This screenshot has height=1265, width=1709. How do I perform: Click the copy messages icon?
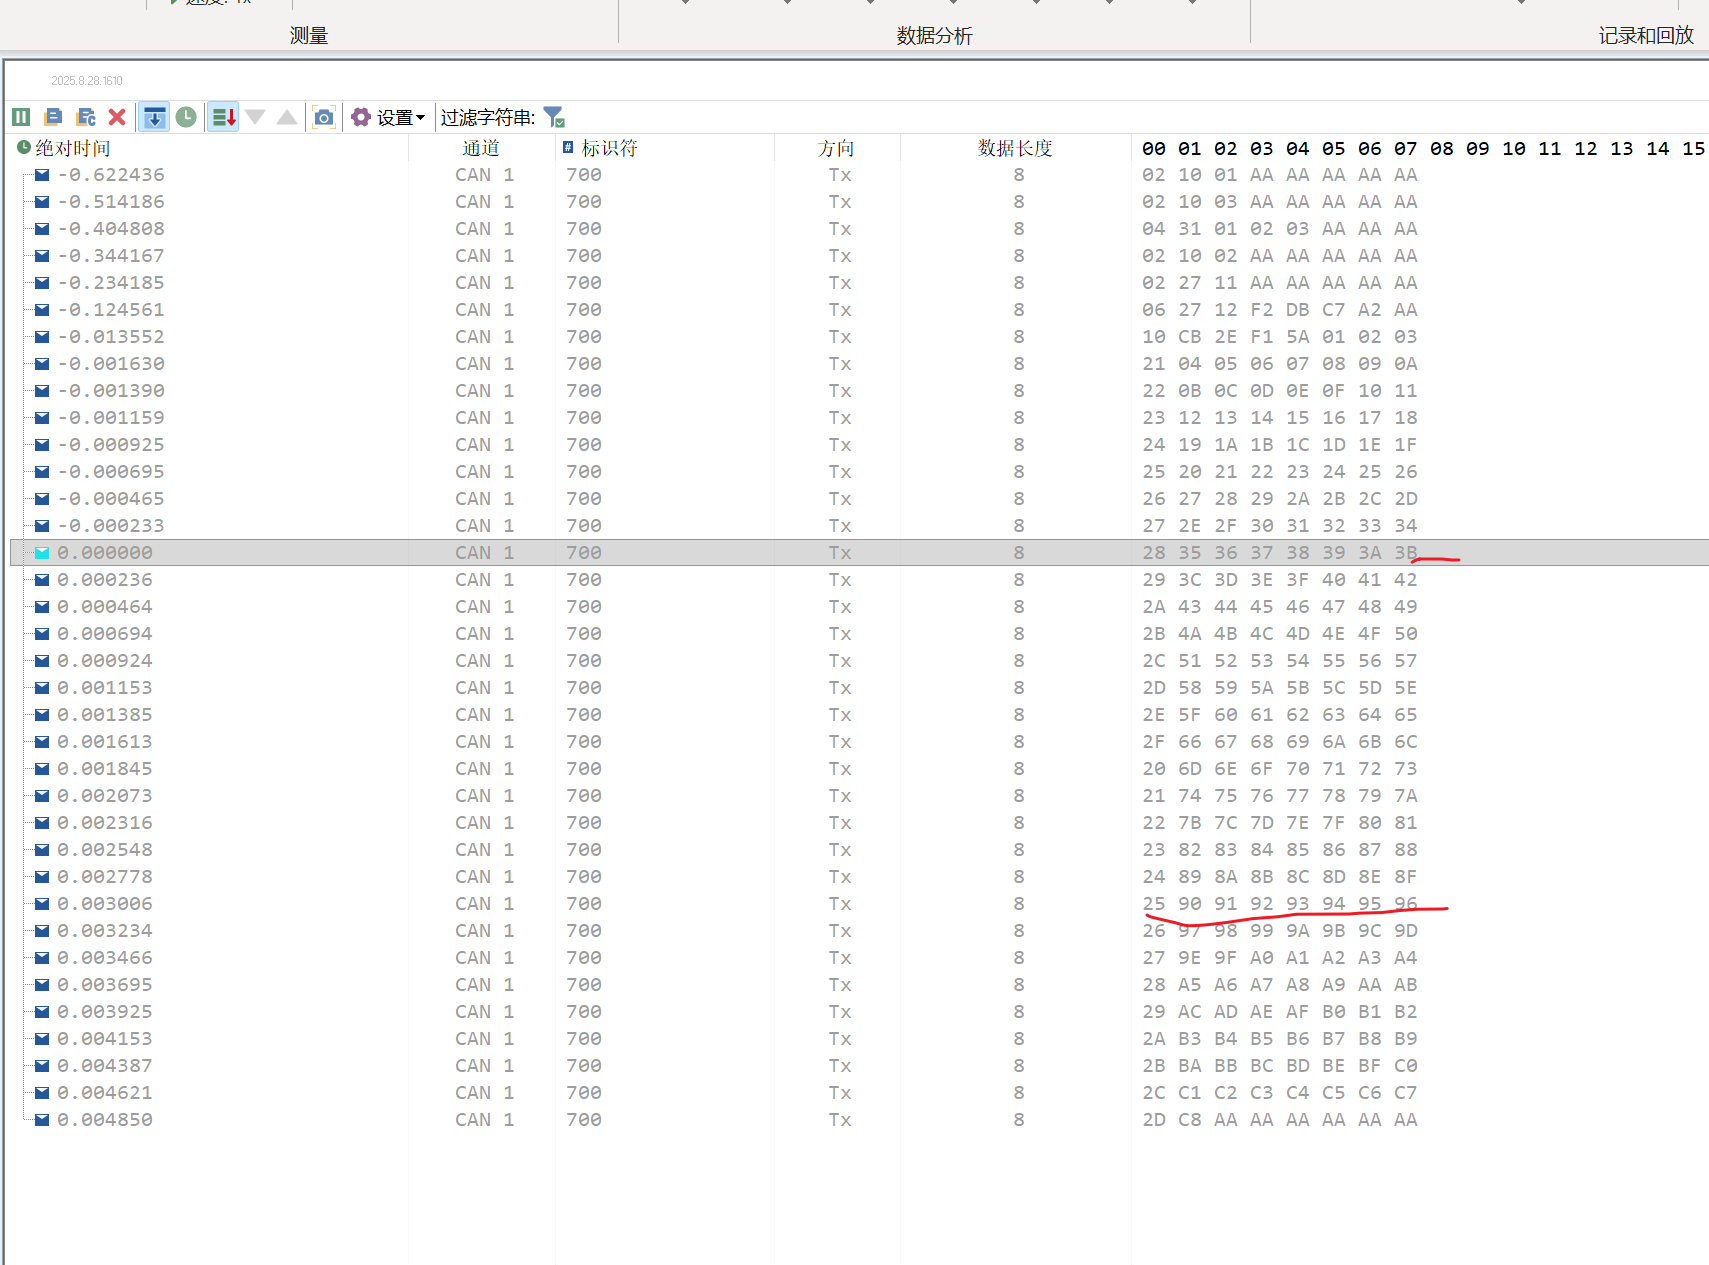pyautogui.click(x=54, y=117)
